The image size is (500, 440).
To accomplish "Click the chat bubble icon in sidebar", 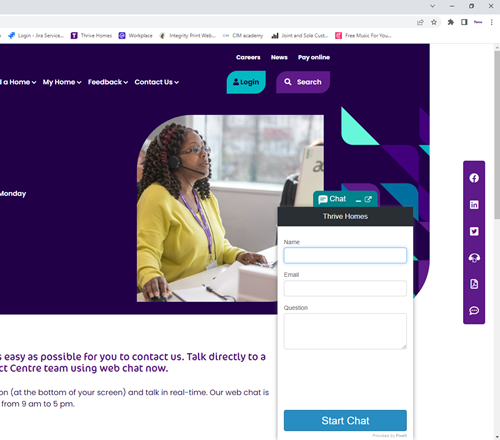I will pyautogui.click(x=474, y=311).
